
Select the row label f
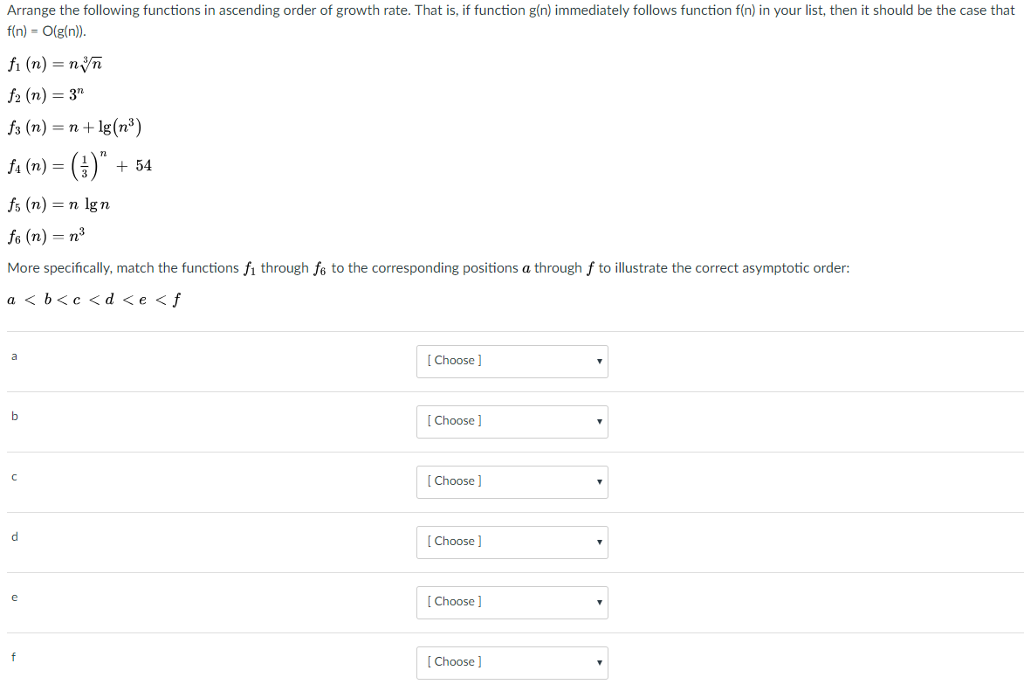[13, 656]
